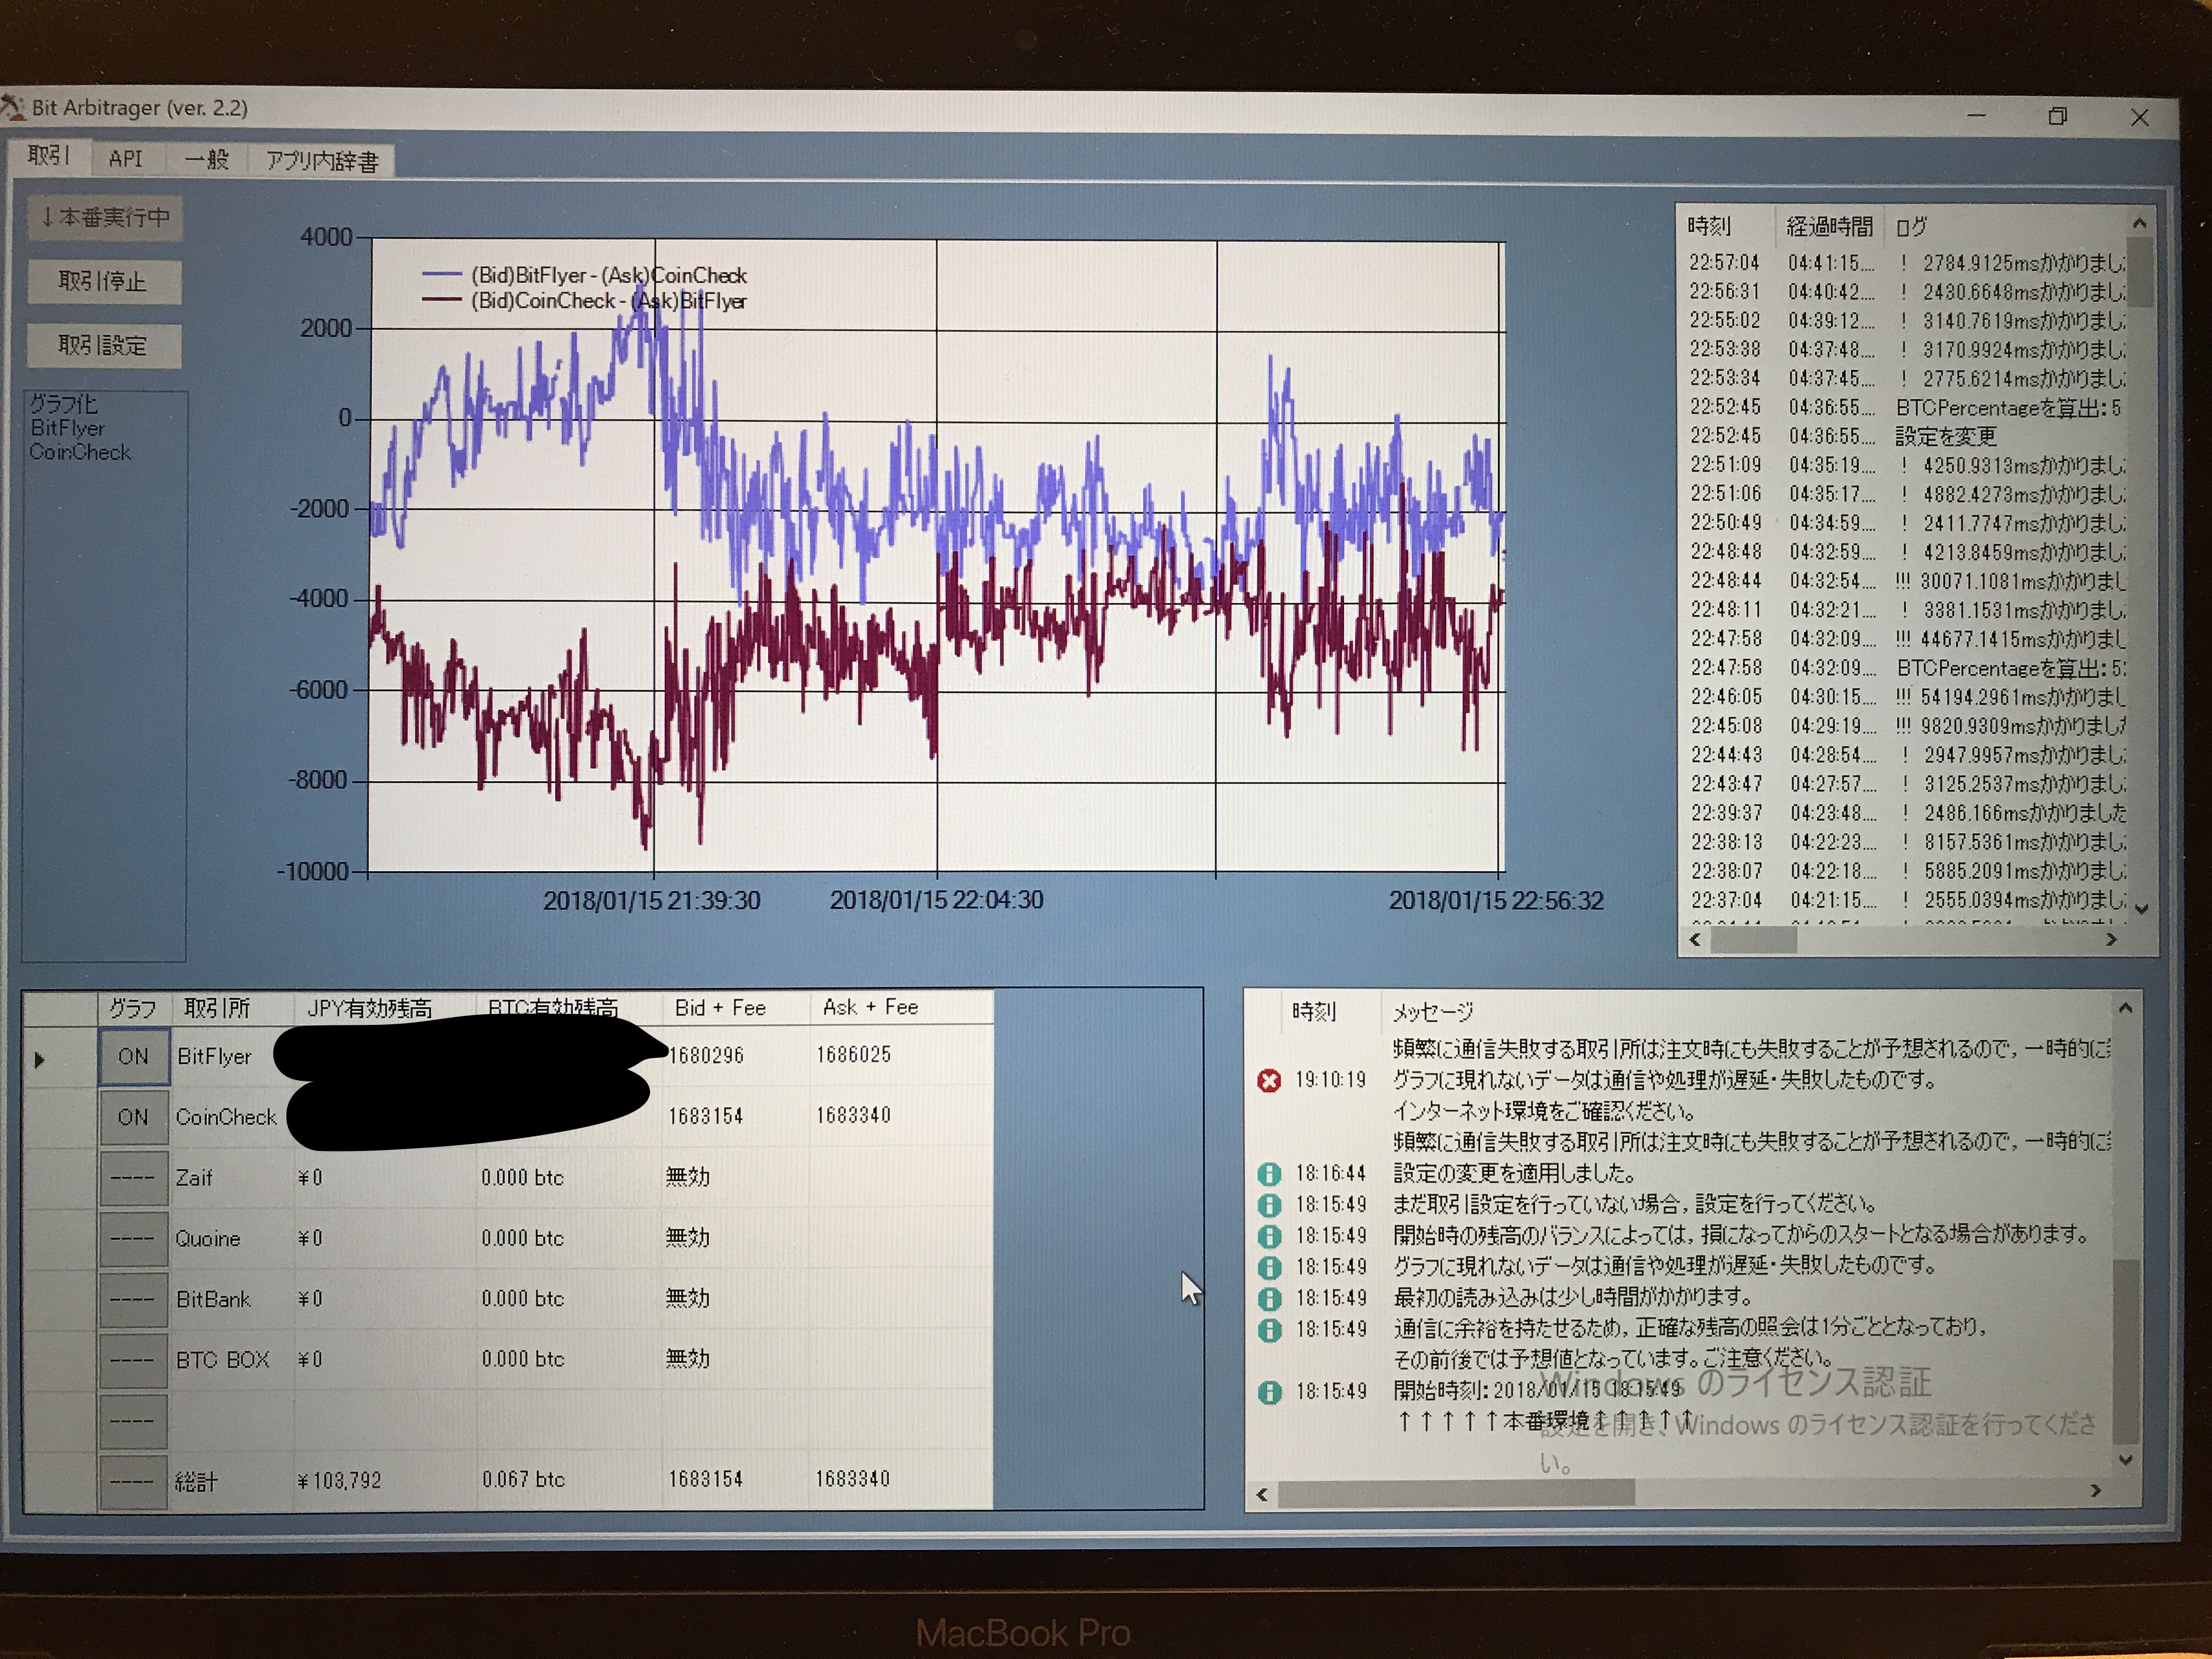Toggle the graph button for Quoine row
Viewport: 2212px width, 1659px height.
[133, 1239]
